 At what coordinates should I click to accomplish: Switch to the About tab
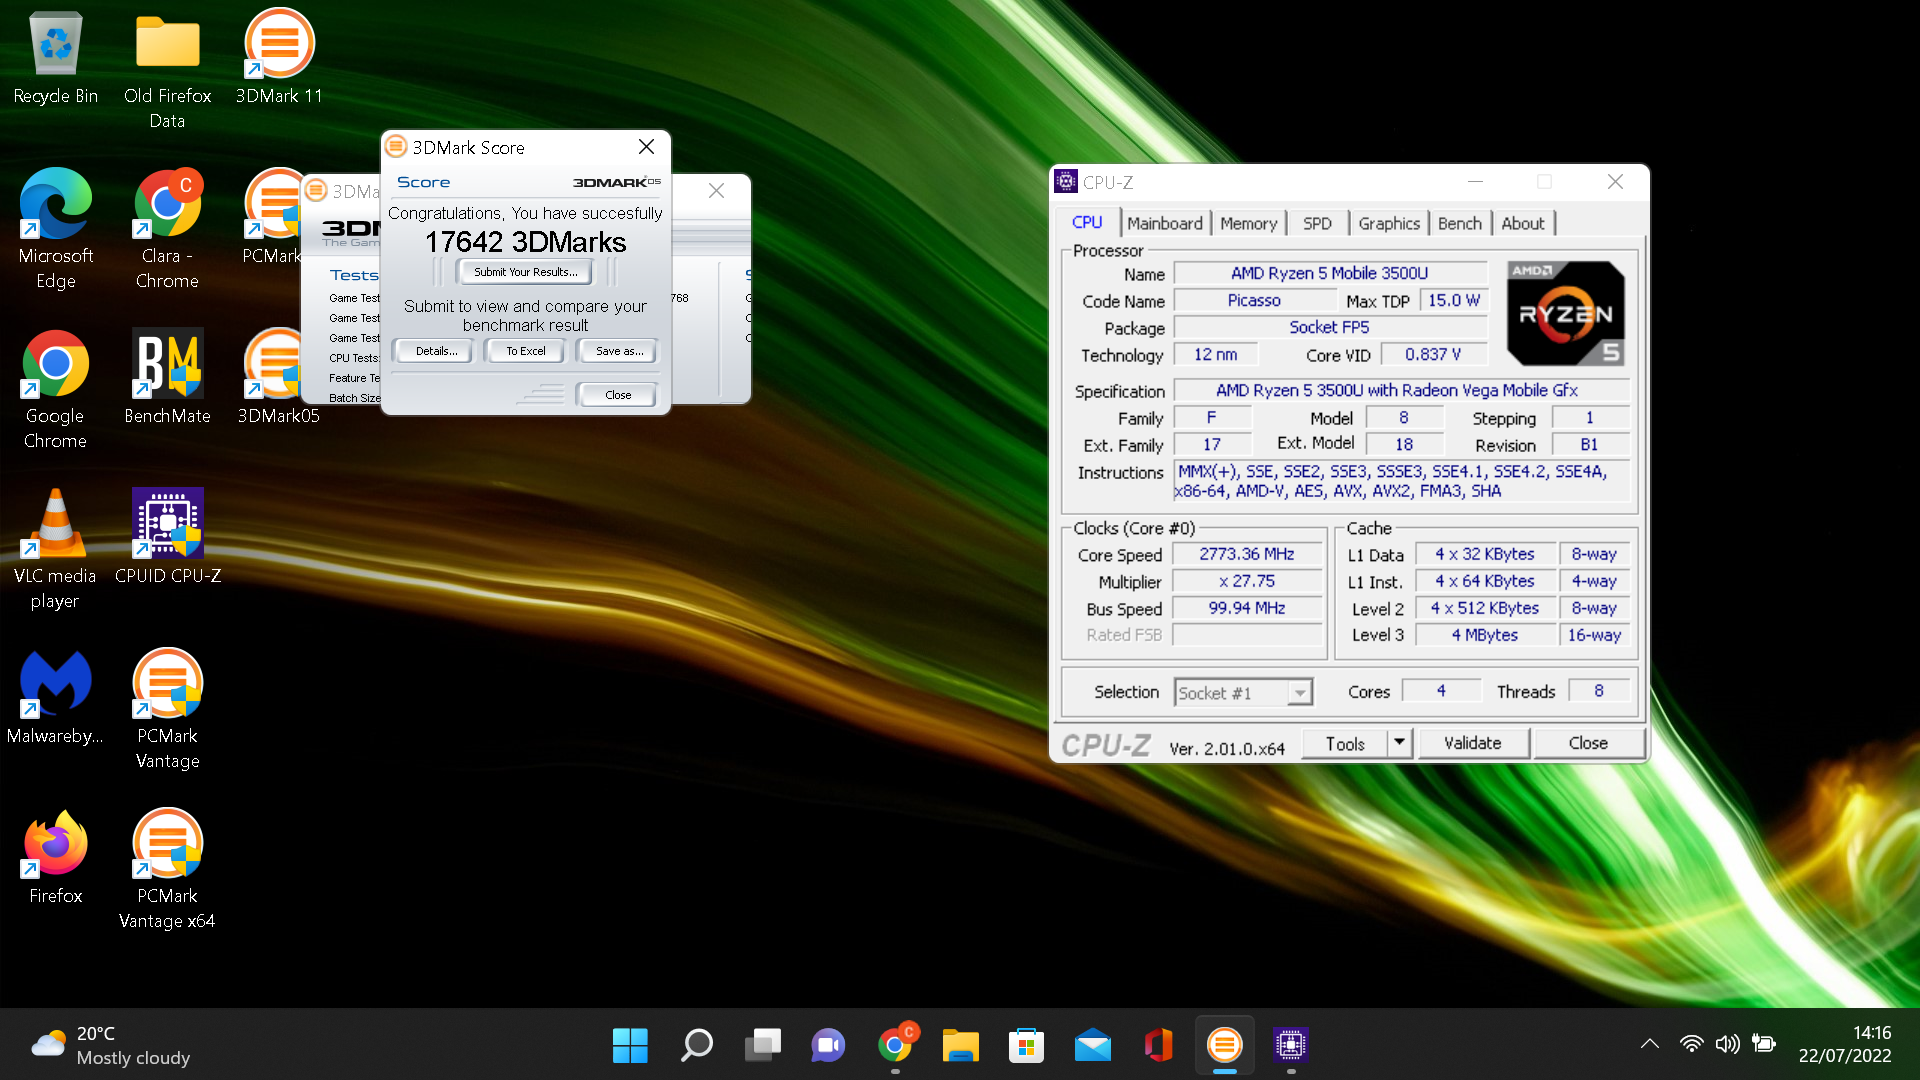[x=1523, y=224]
